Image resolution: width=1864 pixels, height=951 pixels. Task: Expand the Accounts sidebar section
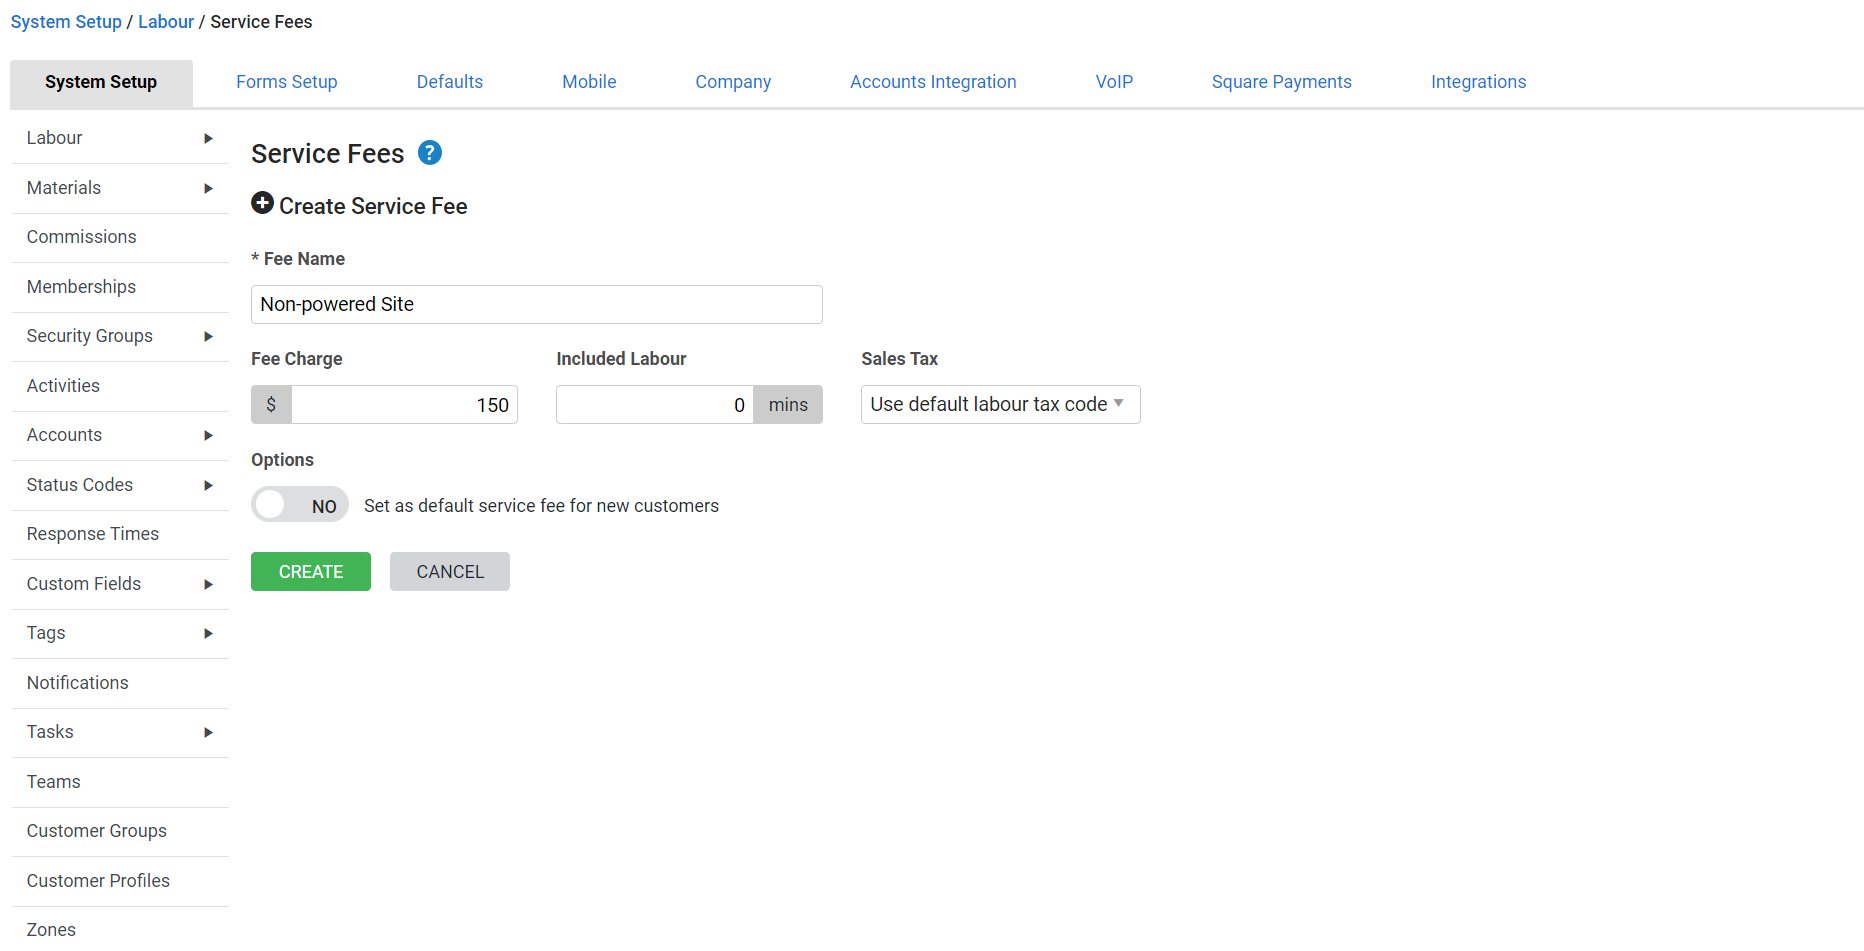pos(208,435)
